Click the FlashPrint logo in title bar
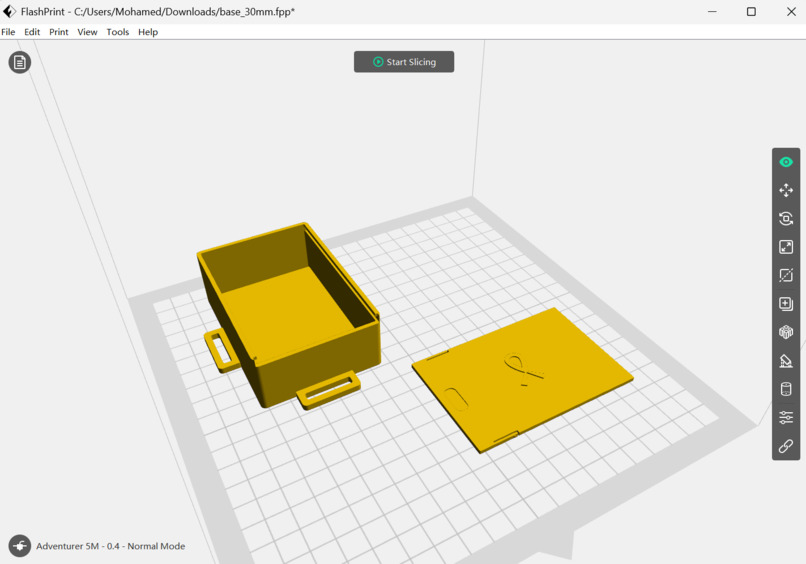This screenshot has width=806, height=564. (9, 11)
